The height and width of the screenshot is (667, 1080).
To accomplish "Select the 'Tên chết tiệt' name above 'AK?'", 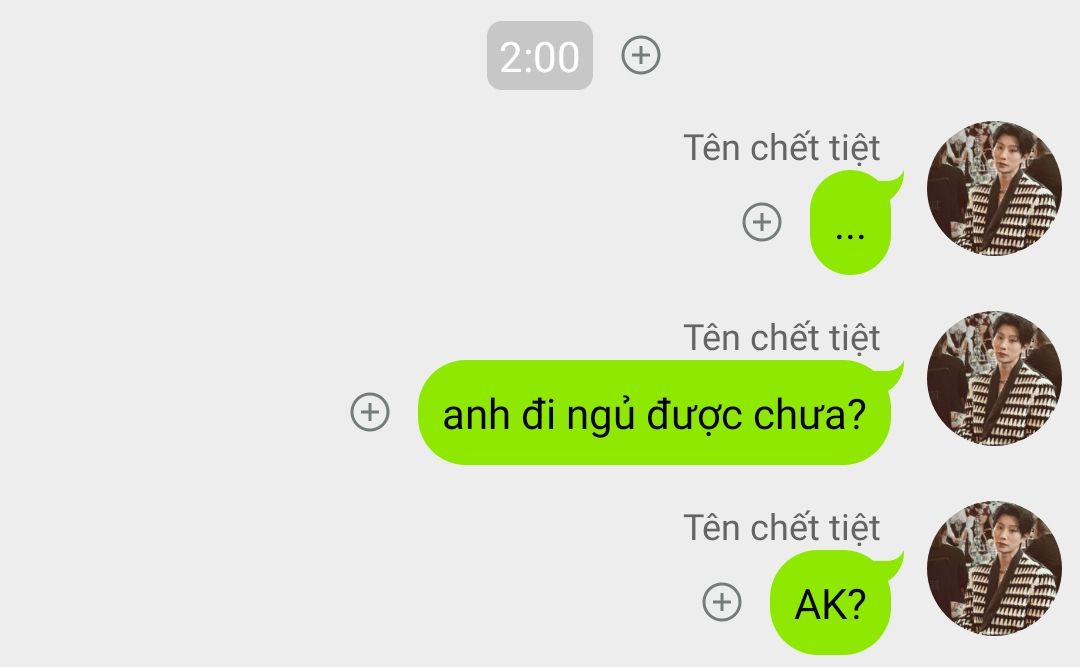I will [781, 528].
